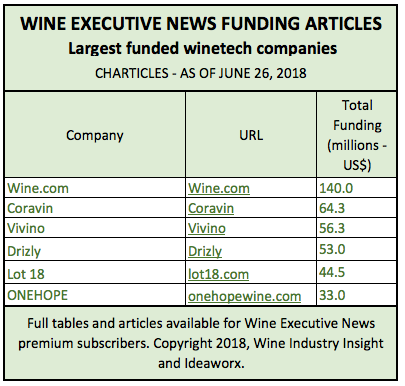Select the Drizly company name cell

pos(95,250)
